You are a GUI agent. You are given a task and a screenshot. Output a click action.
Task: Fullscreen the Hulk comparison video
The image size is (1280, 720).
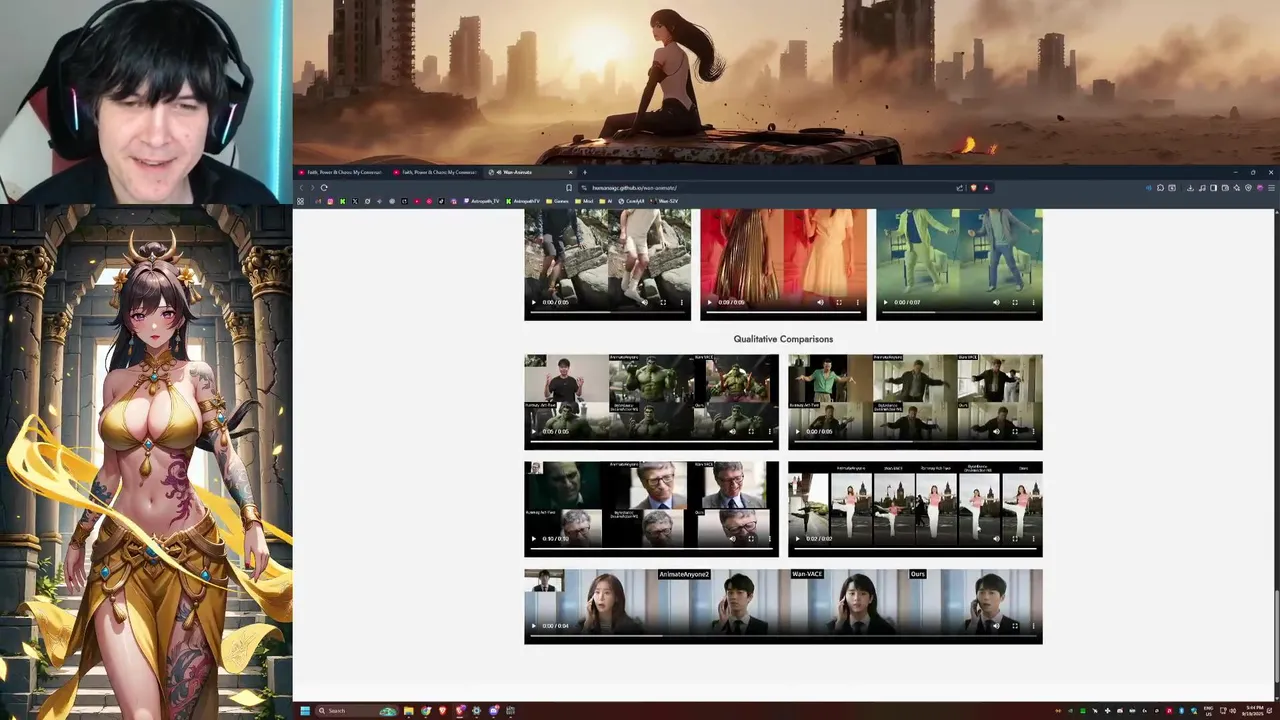[751, 431]
